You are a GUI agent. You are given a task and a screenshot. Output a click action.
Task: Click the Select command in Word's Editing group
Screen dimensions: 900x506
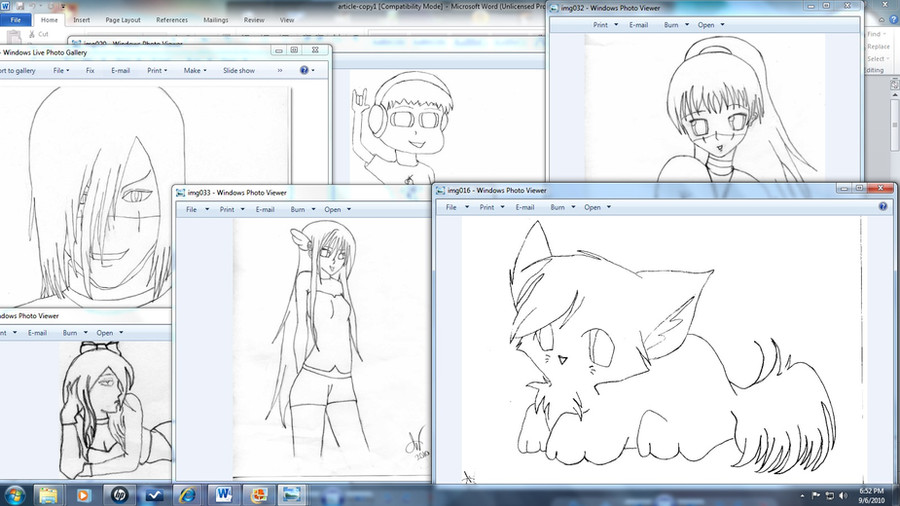(x=878, y=59)
